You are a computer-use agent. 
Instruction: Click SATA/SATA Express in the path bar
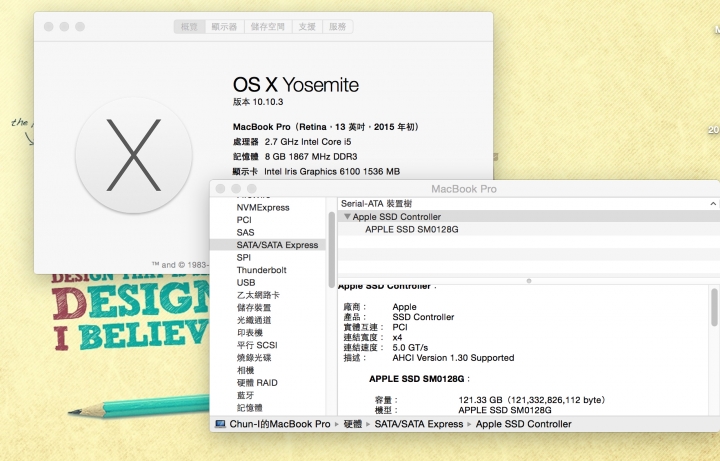419,424
